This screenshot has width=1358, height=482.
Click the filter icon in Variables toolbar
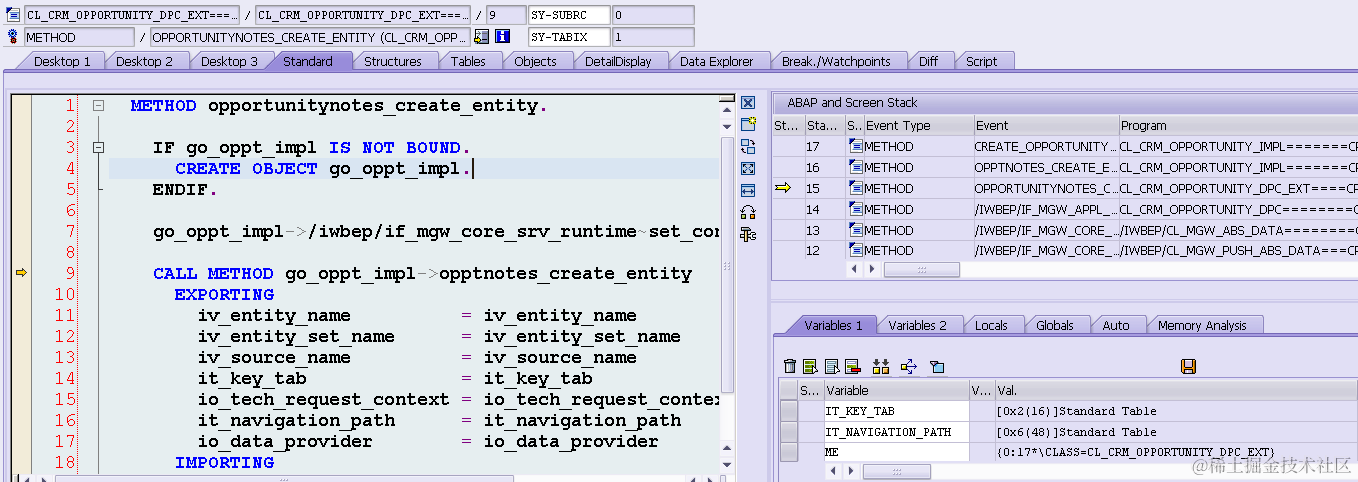coord(937,367)
